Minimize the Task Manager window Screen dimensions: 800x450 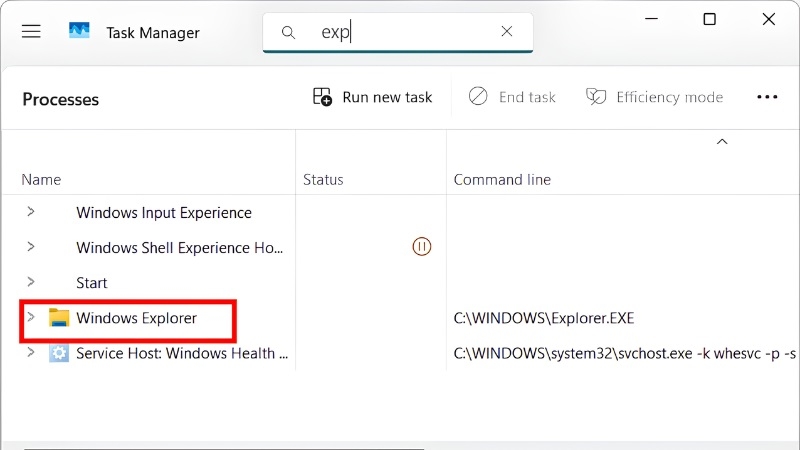coord(652,19)
